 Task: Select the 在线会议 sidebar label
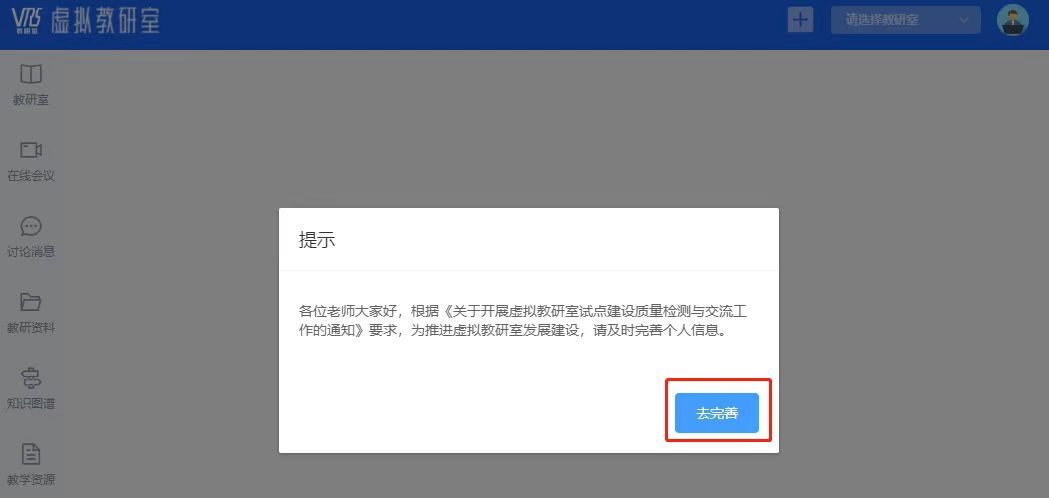click(31, 176)
